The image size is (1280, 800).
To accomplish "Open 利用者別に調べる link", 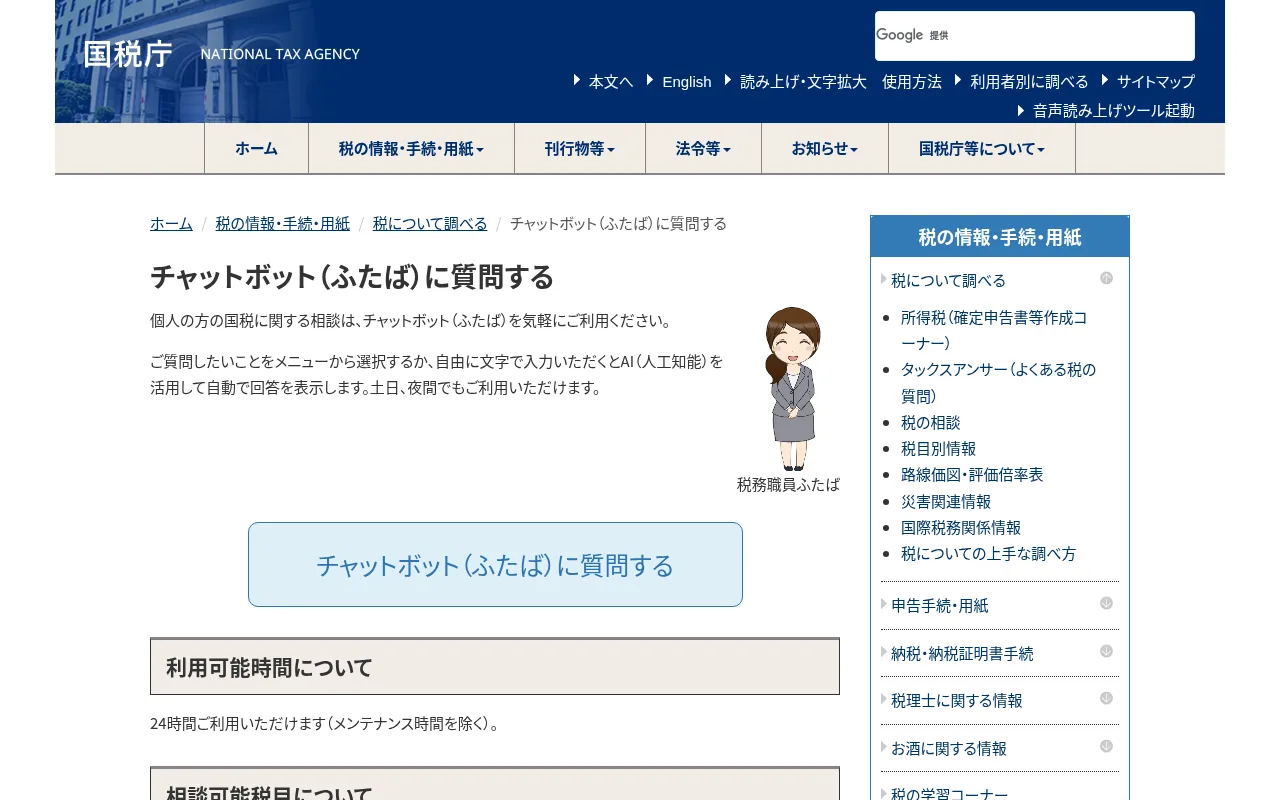I will pyautogui.click(x=1029, y=82).
